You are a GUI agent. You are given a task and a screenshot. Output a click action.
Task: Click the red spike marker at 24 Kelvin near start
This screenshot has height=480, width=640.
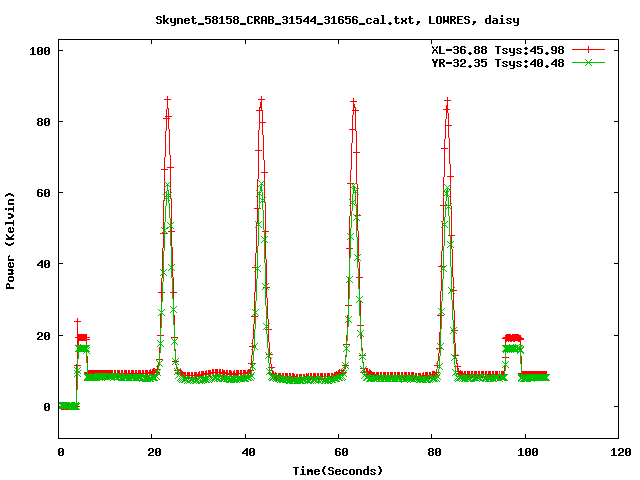[77, 322]
